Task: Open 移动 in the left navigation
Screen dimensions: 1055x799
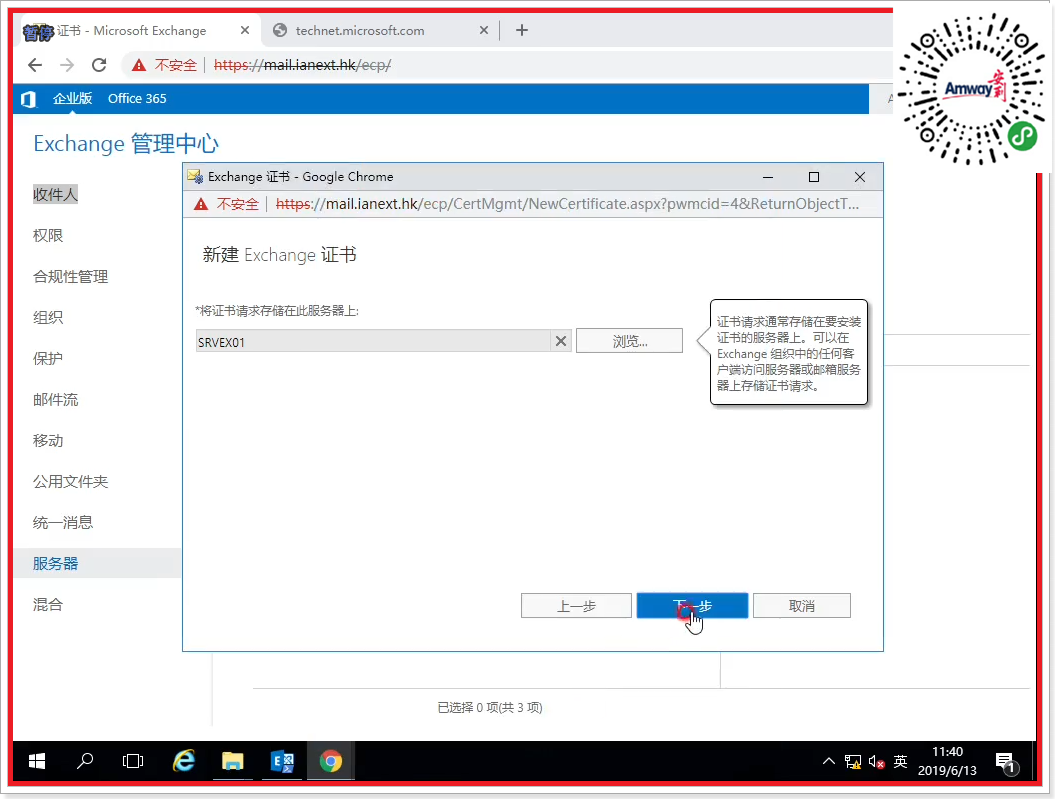Action: (48, 441)
